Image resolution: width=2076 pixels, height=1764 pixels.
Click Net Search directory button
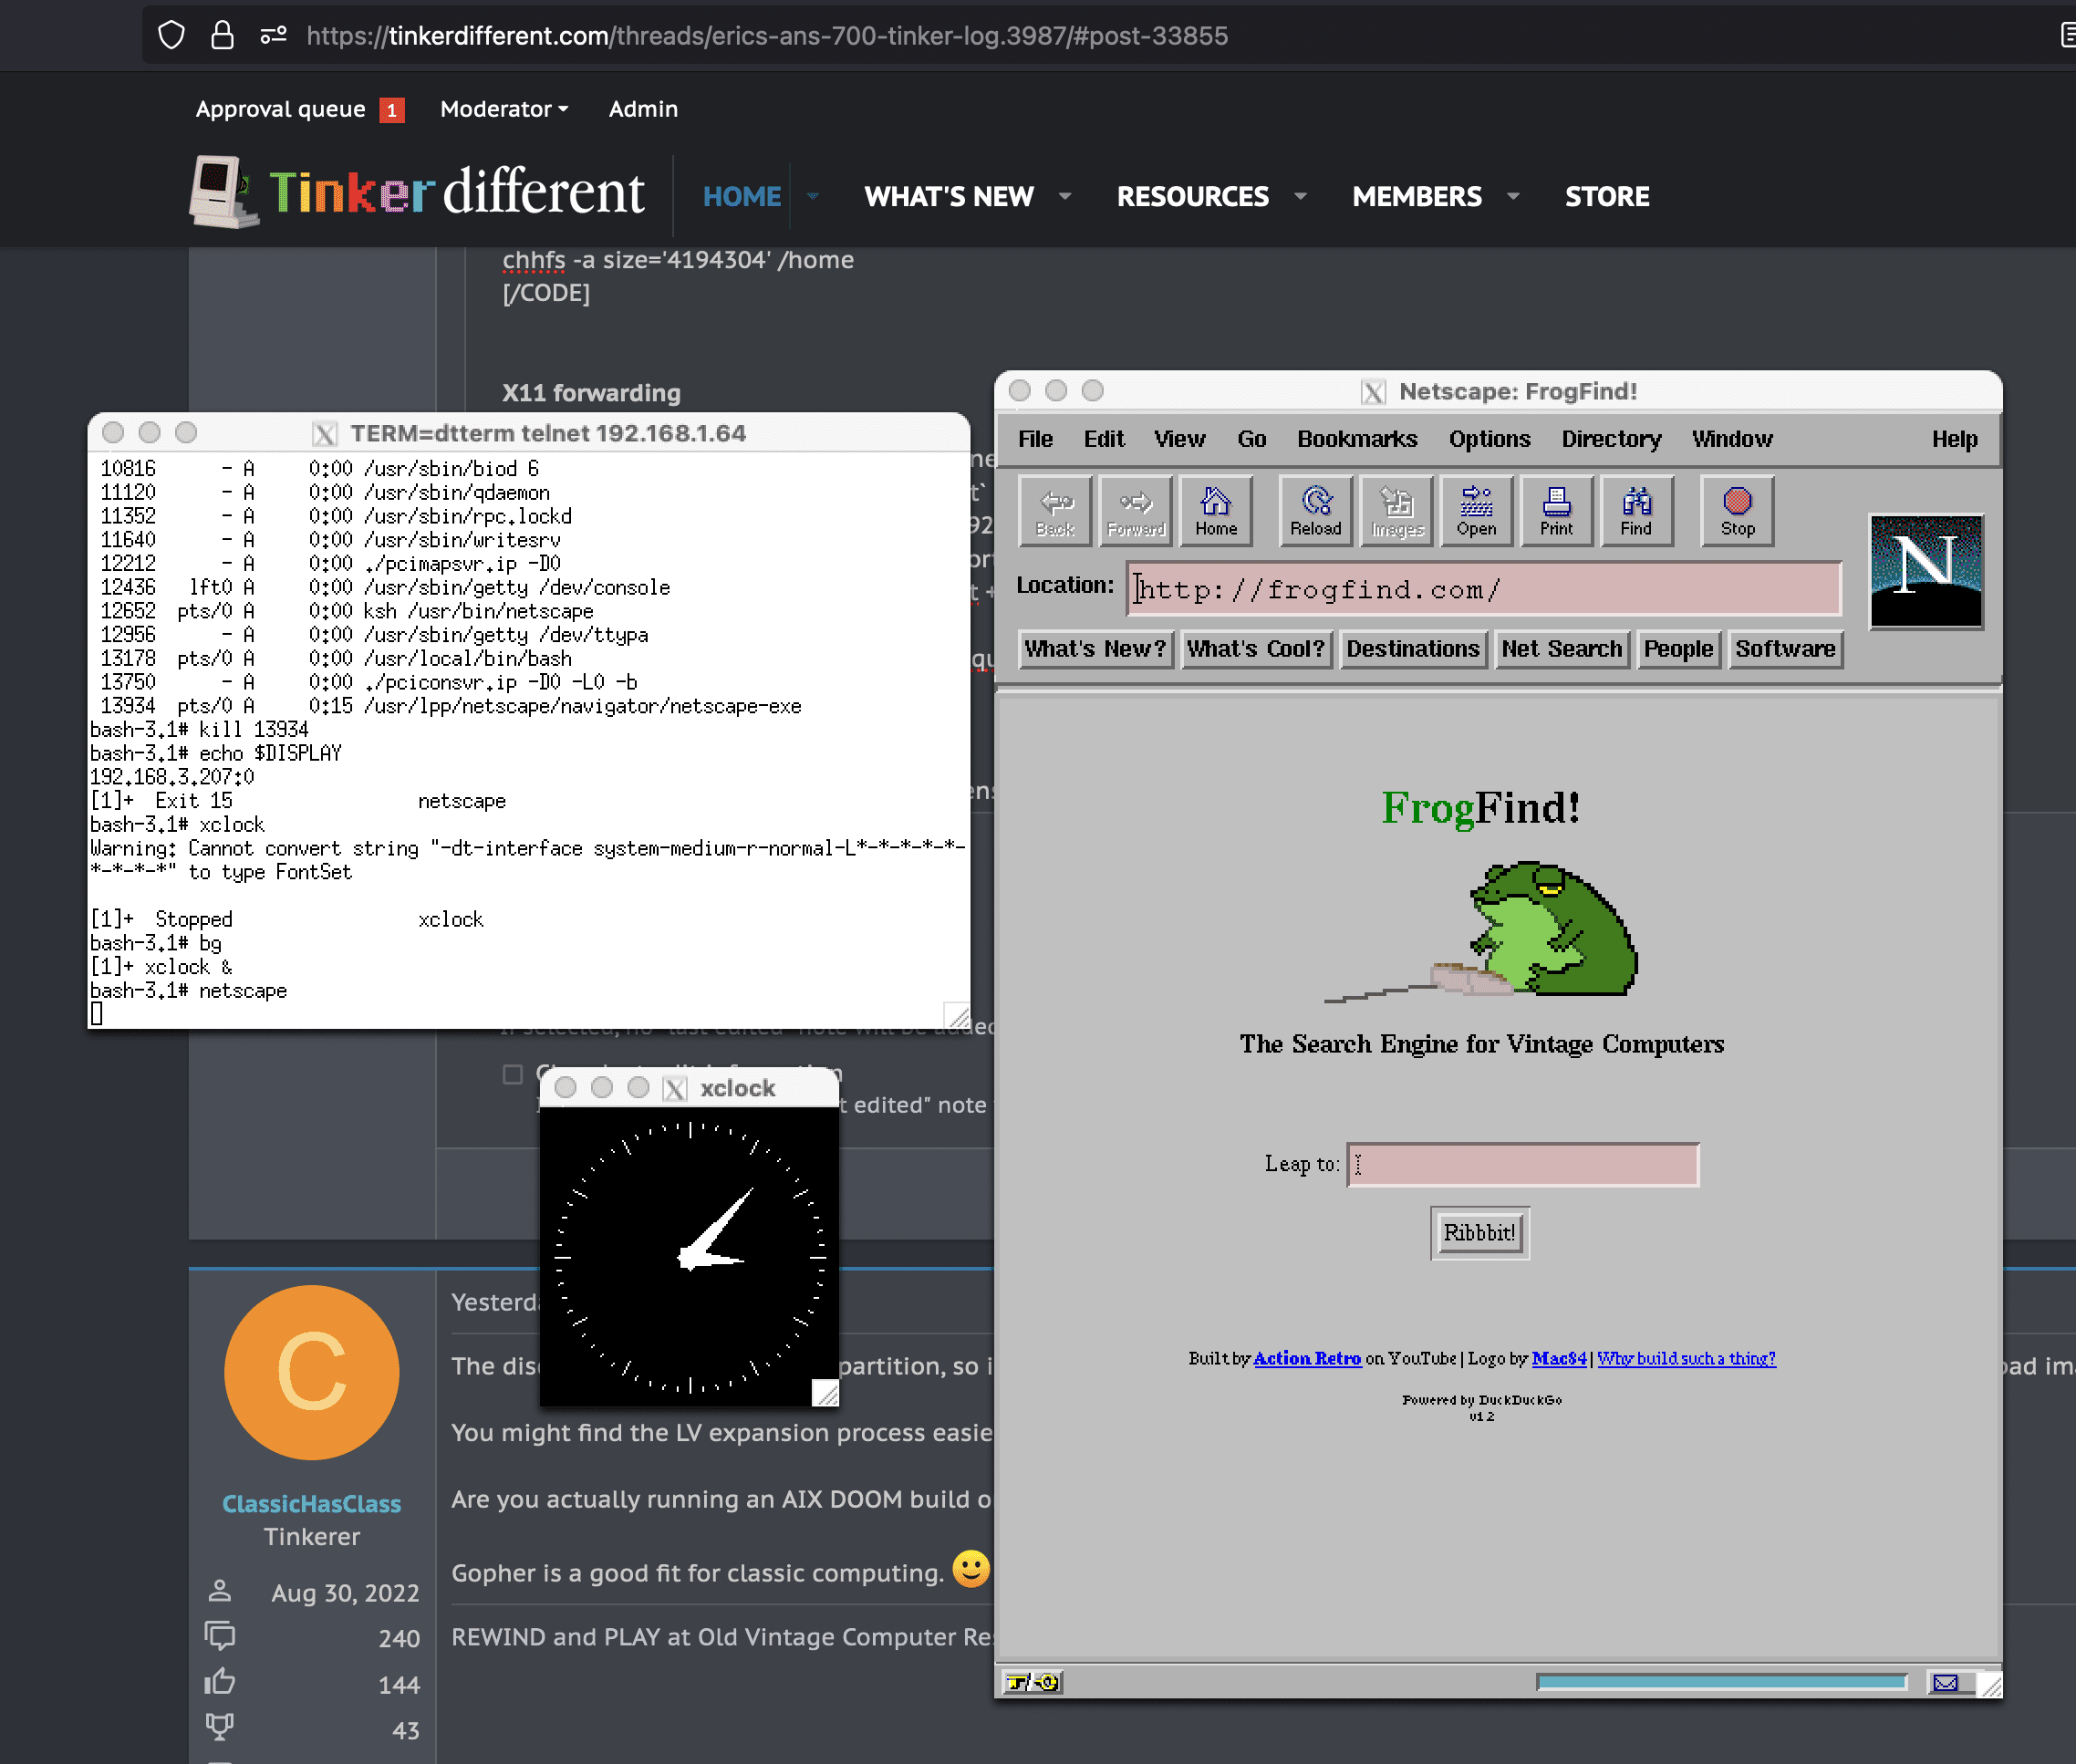click(1562, 649)
